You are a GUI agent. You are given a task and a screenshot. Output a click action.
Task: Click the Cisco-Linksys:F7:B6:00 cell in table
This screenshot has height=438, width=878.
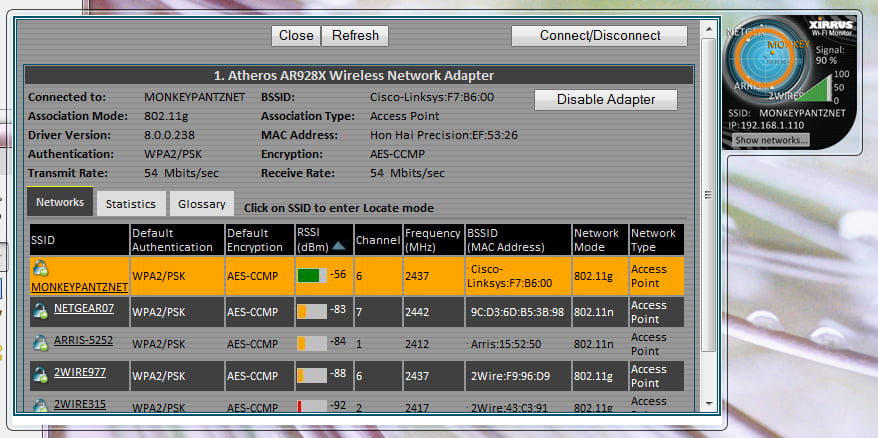518,276
